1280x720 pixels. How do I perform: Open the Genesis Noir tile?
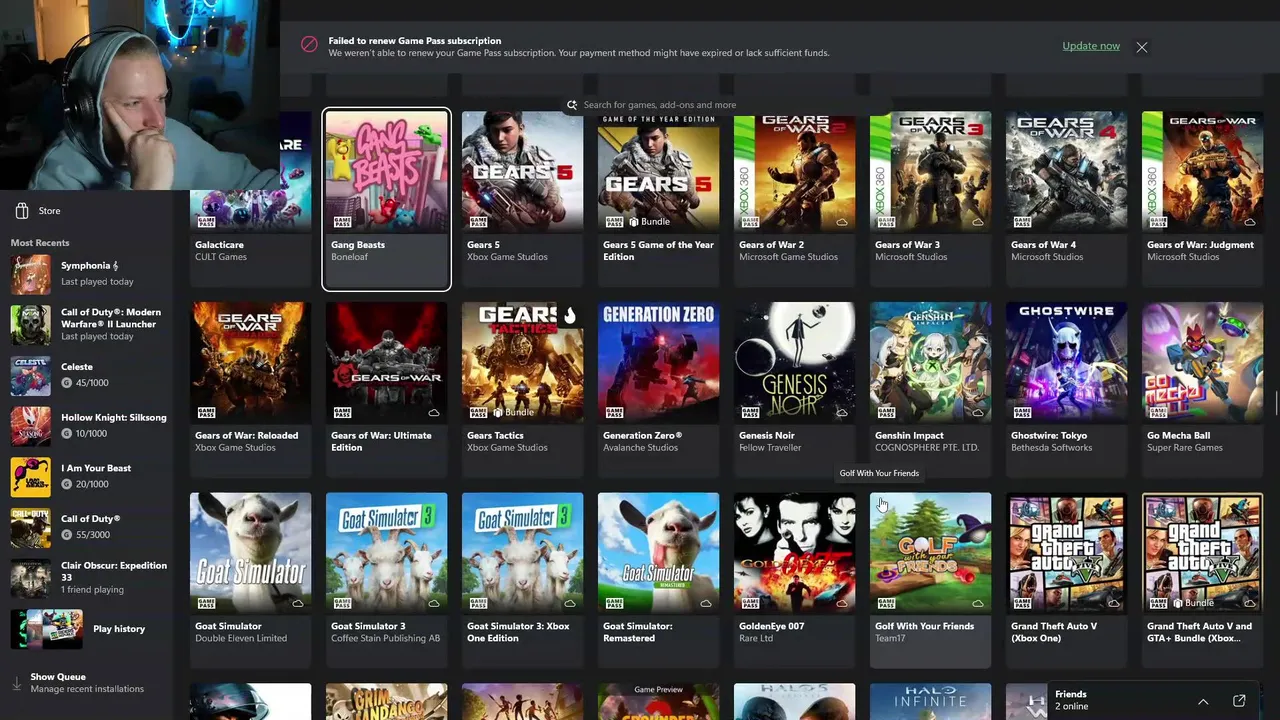point(794,389)
